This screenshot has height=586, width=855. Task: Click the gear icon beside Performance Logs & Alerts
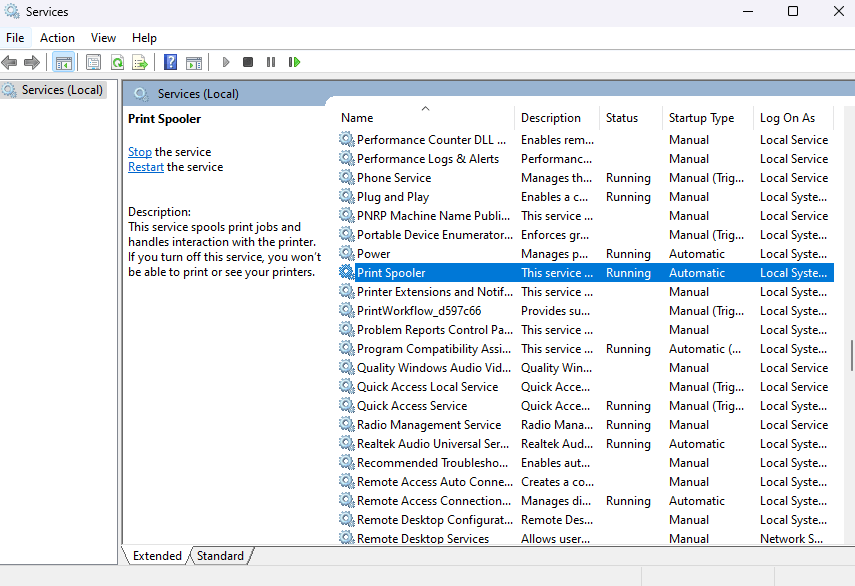(347, 159)
